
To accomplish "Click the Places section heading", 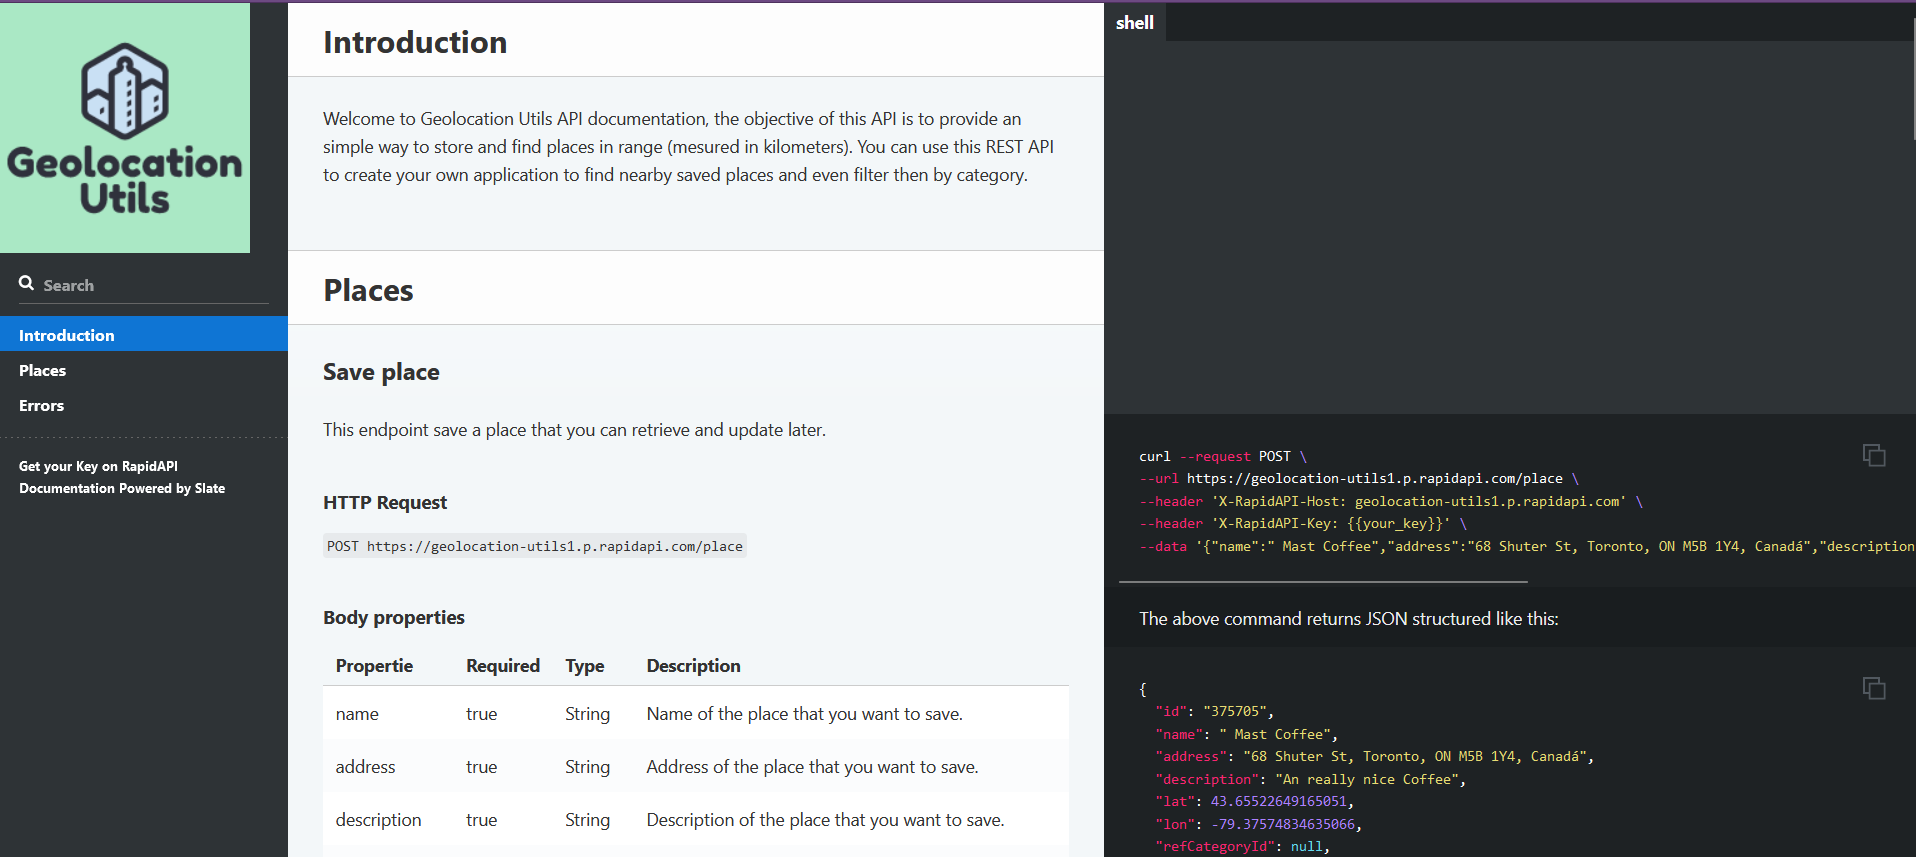I will pyautogui.click(x=368, y=290).
